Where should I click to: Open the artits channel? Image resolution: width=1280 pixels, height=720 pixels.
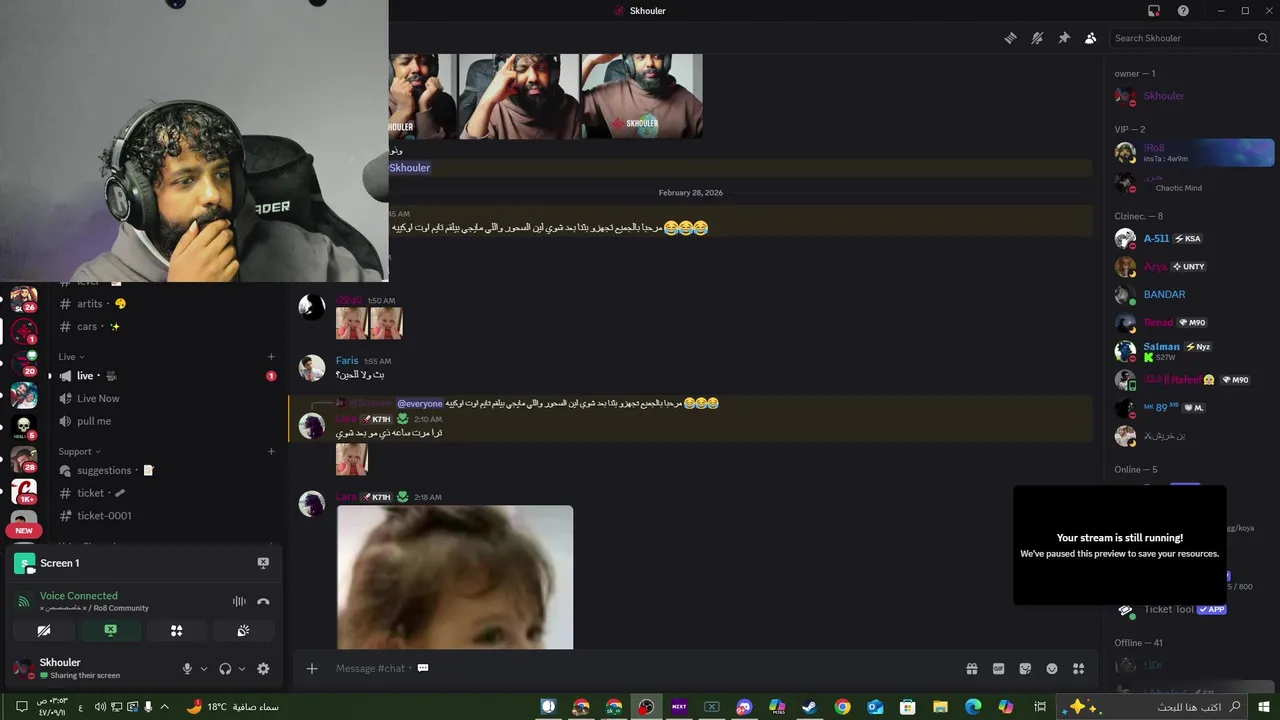point(165,304)
